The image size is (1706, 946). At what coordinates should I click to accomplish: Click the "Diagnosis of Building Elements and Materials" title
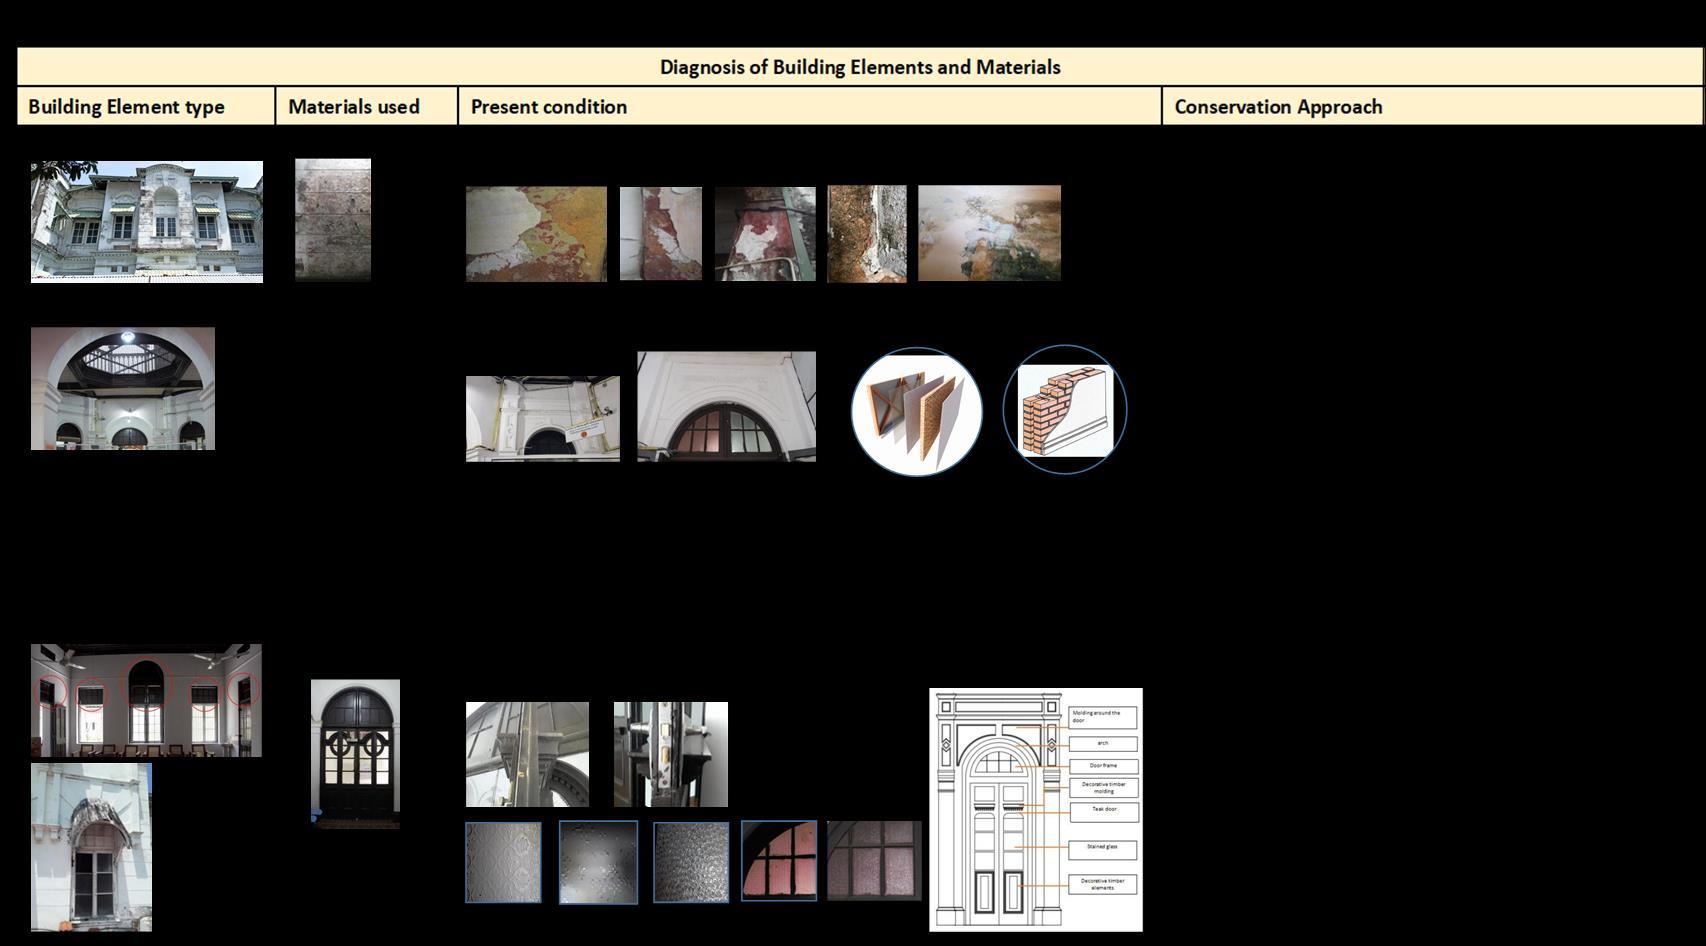[860, 67]
